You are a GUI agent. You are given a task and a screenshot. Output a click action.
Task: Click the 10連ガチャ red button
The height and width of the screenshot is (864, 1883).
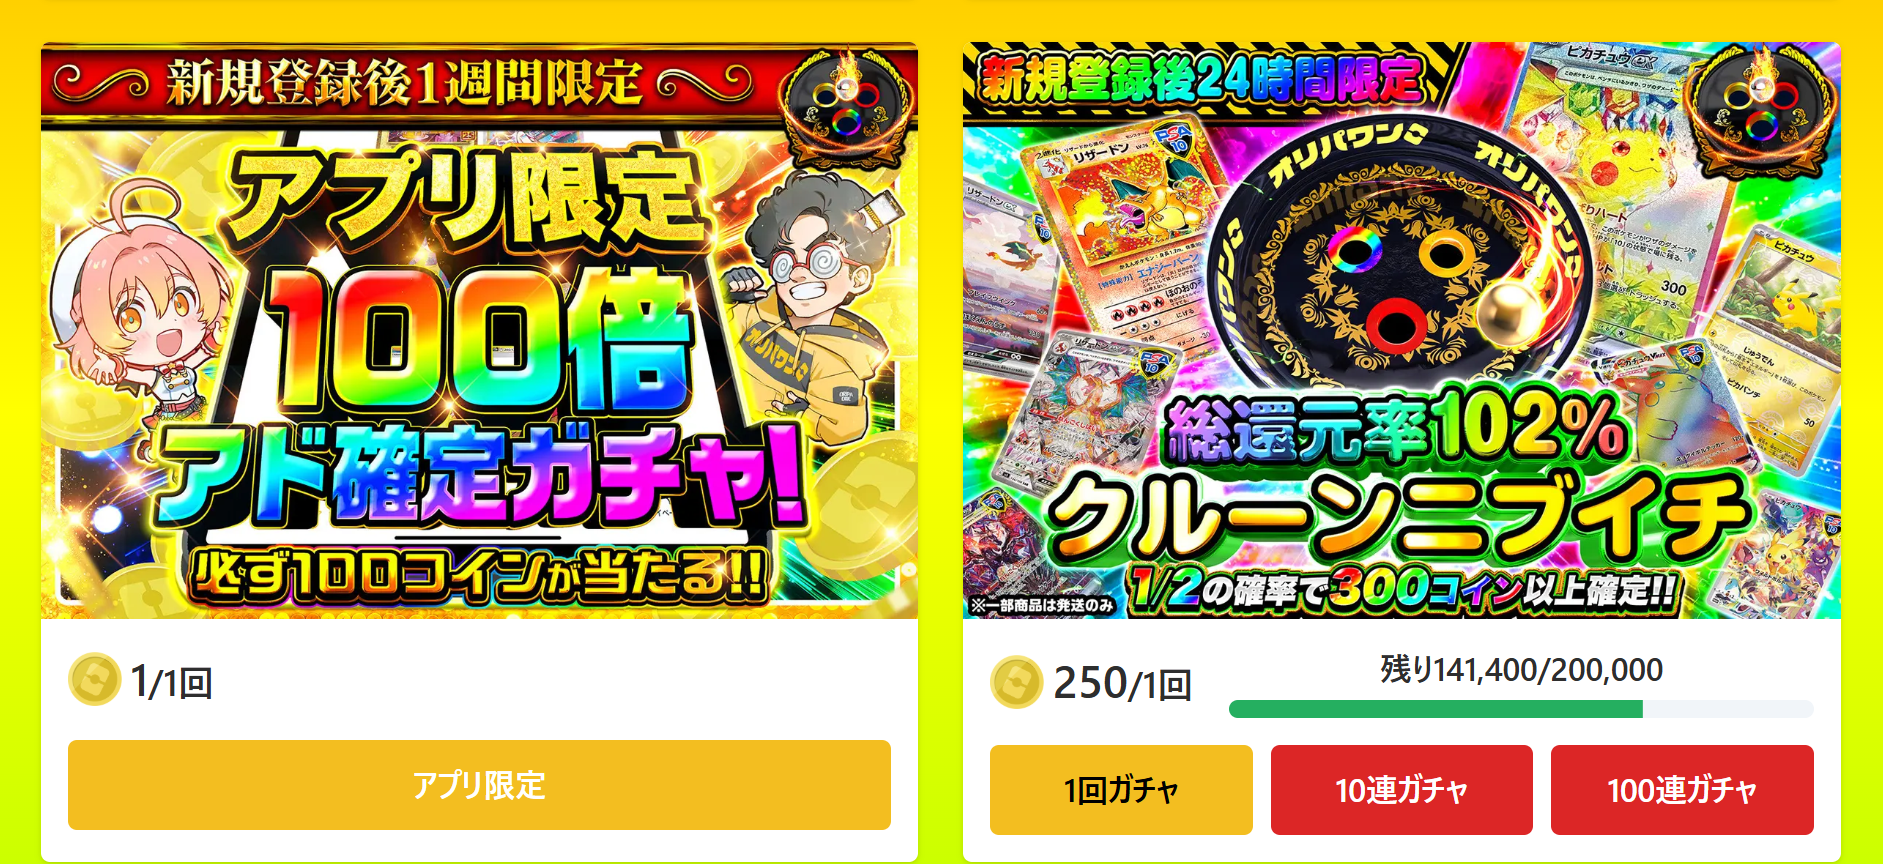pos(1401,790)
